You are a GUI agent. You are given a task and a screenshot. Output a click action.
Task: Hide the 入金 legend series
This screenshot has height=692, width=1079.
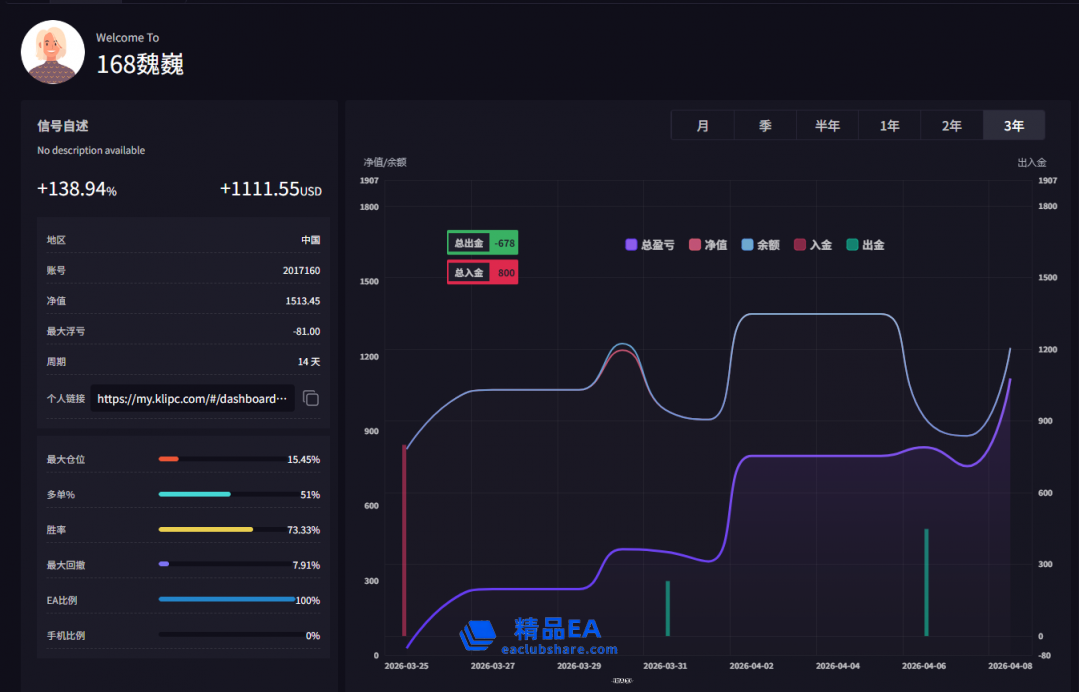click(813, 245)
